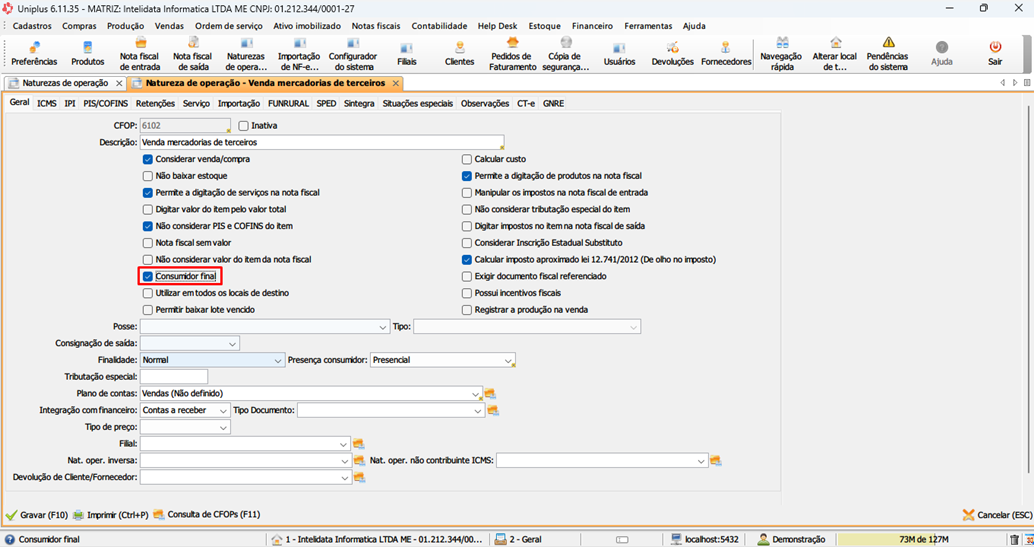The width and height of the screenshot is (1034, 547).
Task: Open the Produtos toolbar icon
Action: point(88,54)
